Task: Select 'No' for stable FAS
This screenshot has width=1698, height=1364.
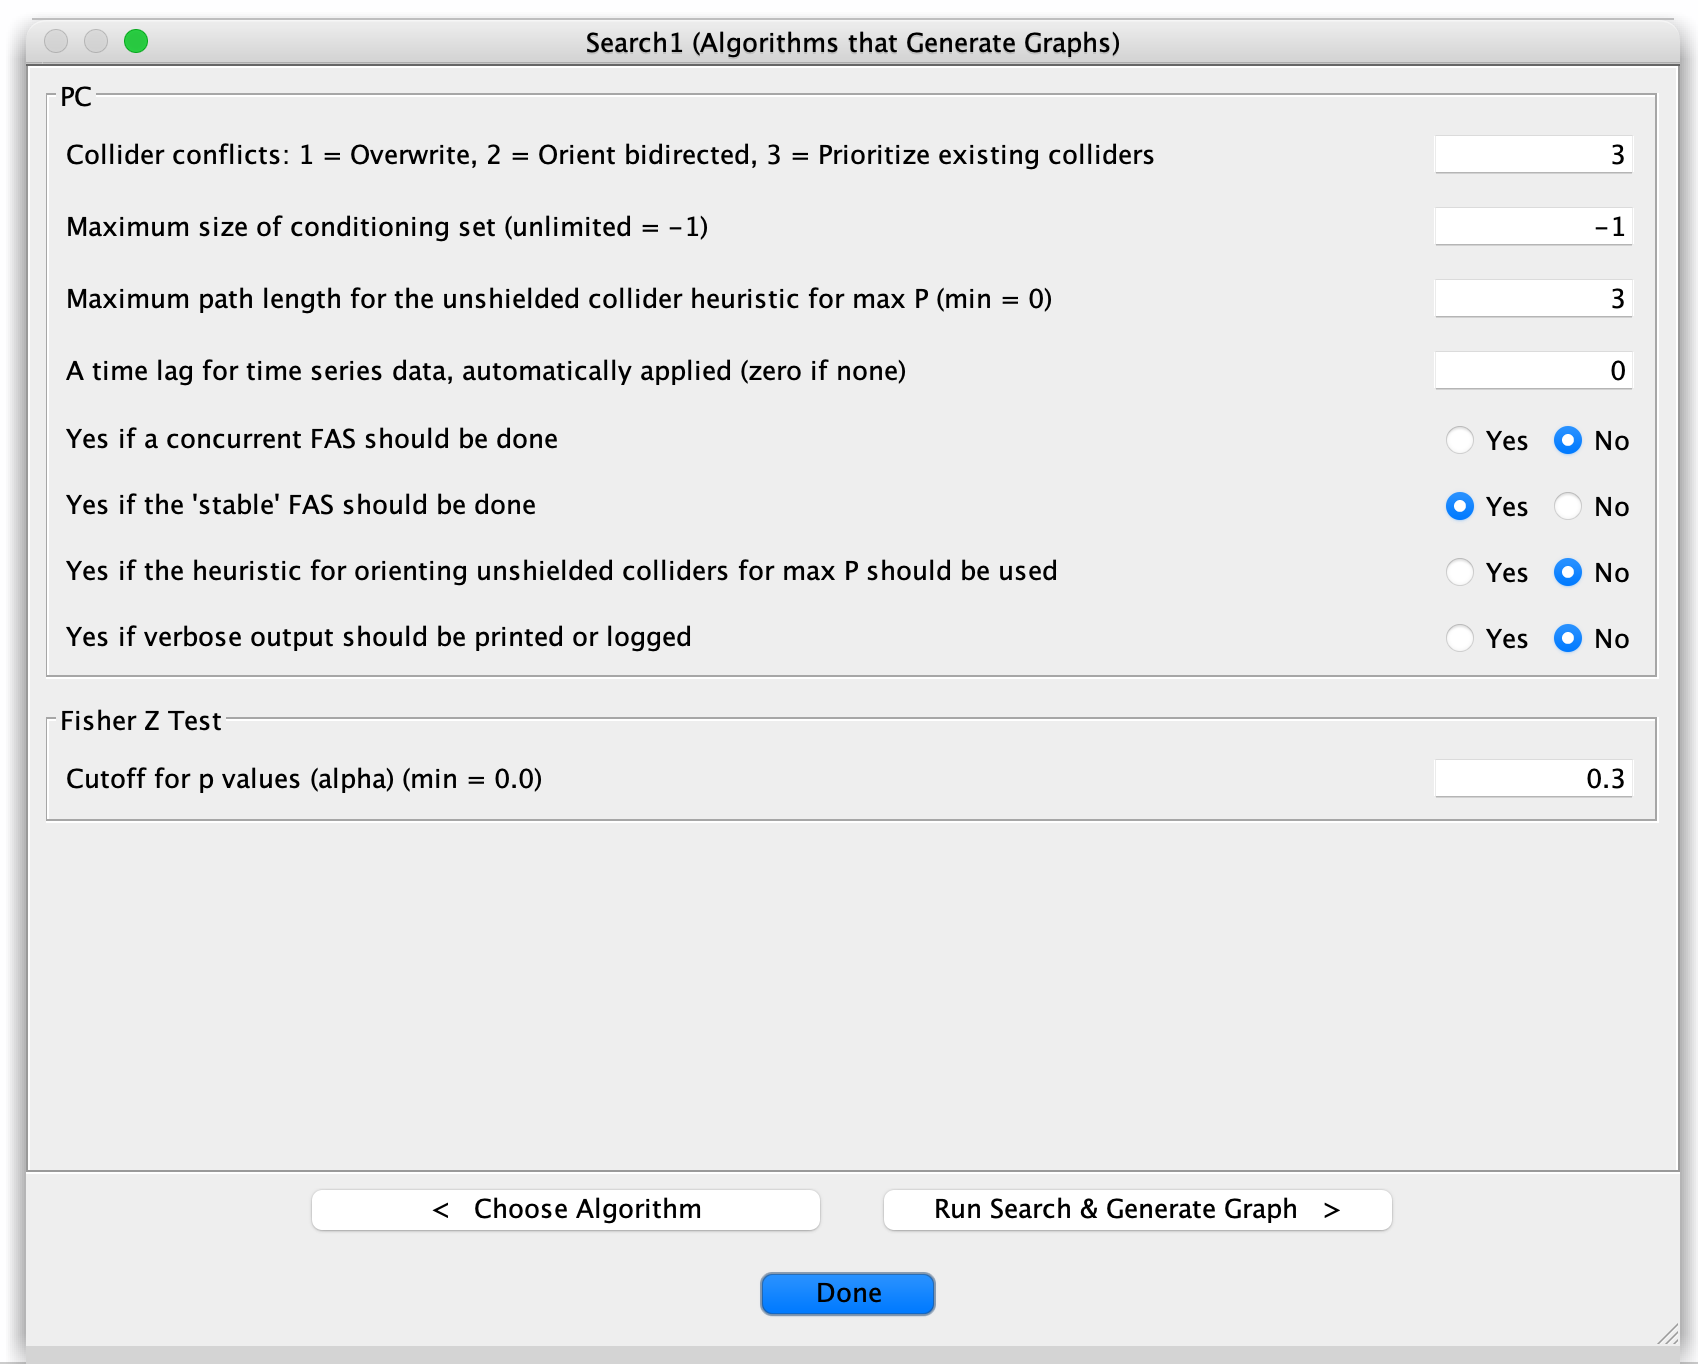Action: click(x=1568, y=507)
